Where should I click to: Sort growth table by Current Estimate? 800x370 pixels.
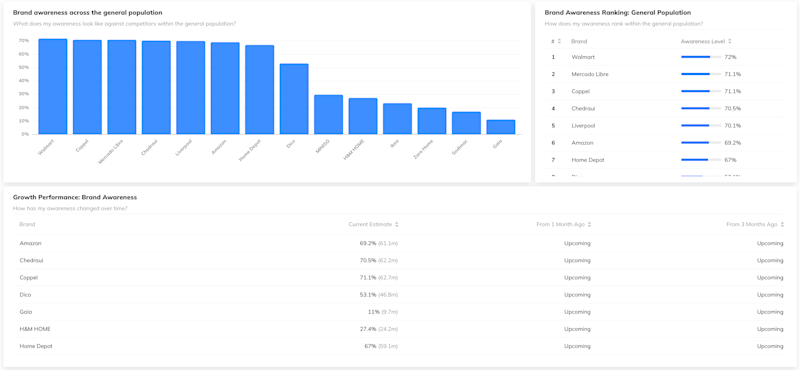(x=396, y=225)
